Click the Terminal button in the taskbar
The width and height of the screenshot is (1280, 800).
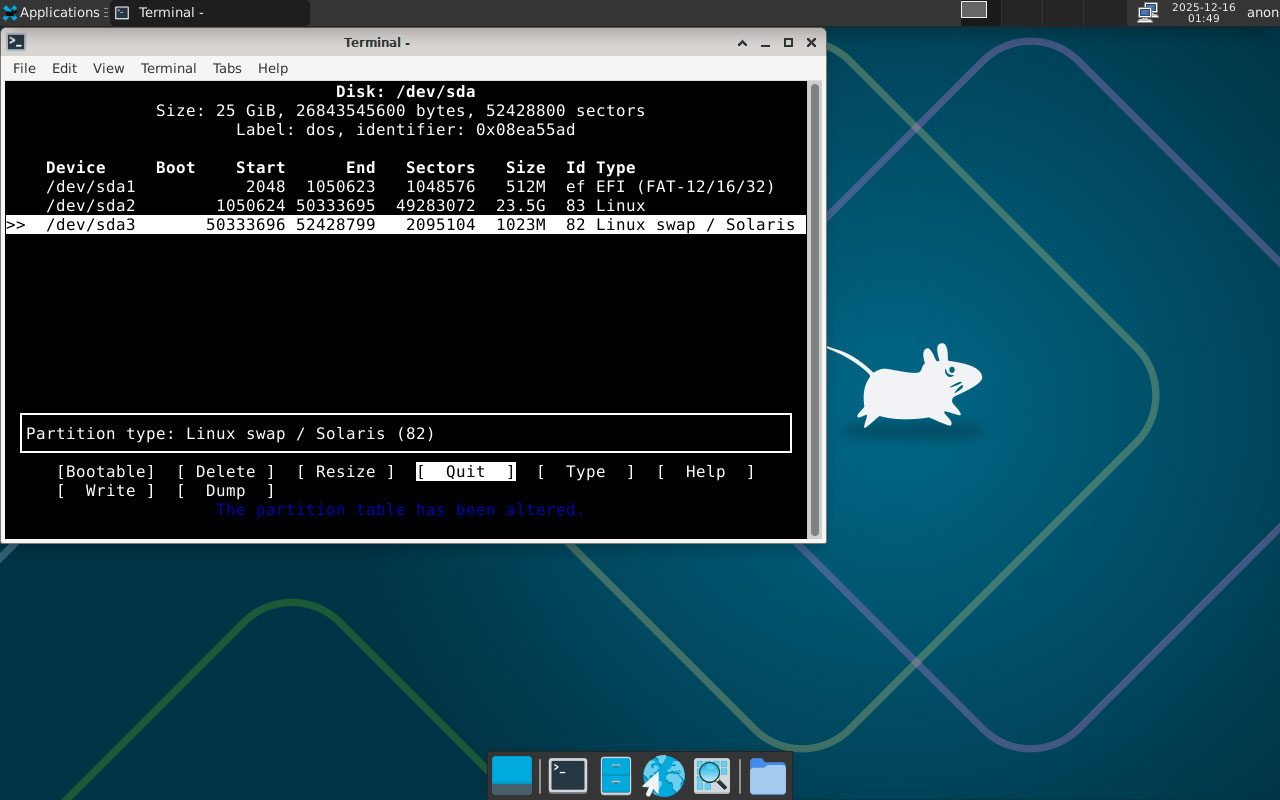coord(210,13)
